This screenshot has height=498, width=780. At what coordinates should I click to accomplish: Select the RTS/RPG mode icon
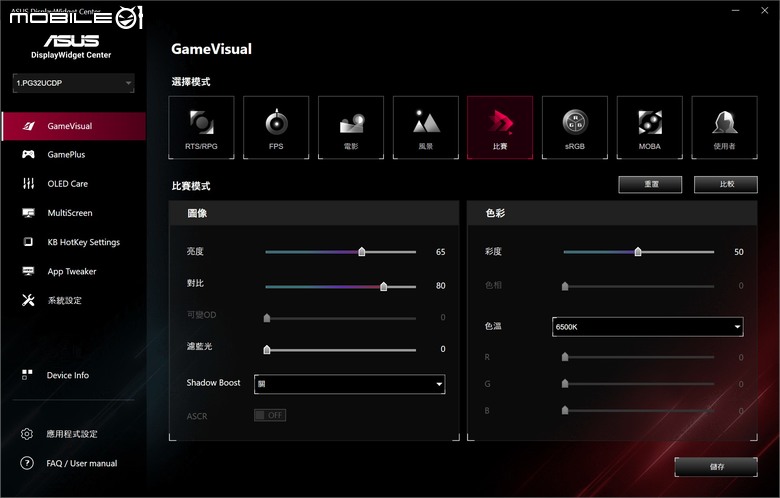tap(201, 128)
